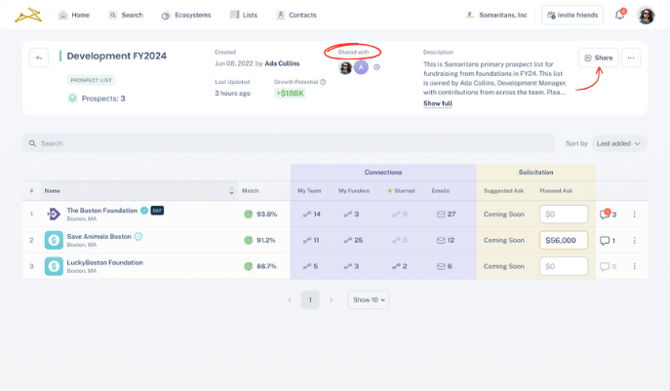Click the yellow app logo
The width and height of the screenshot is (670, 391).
tap(28, 15)
